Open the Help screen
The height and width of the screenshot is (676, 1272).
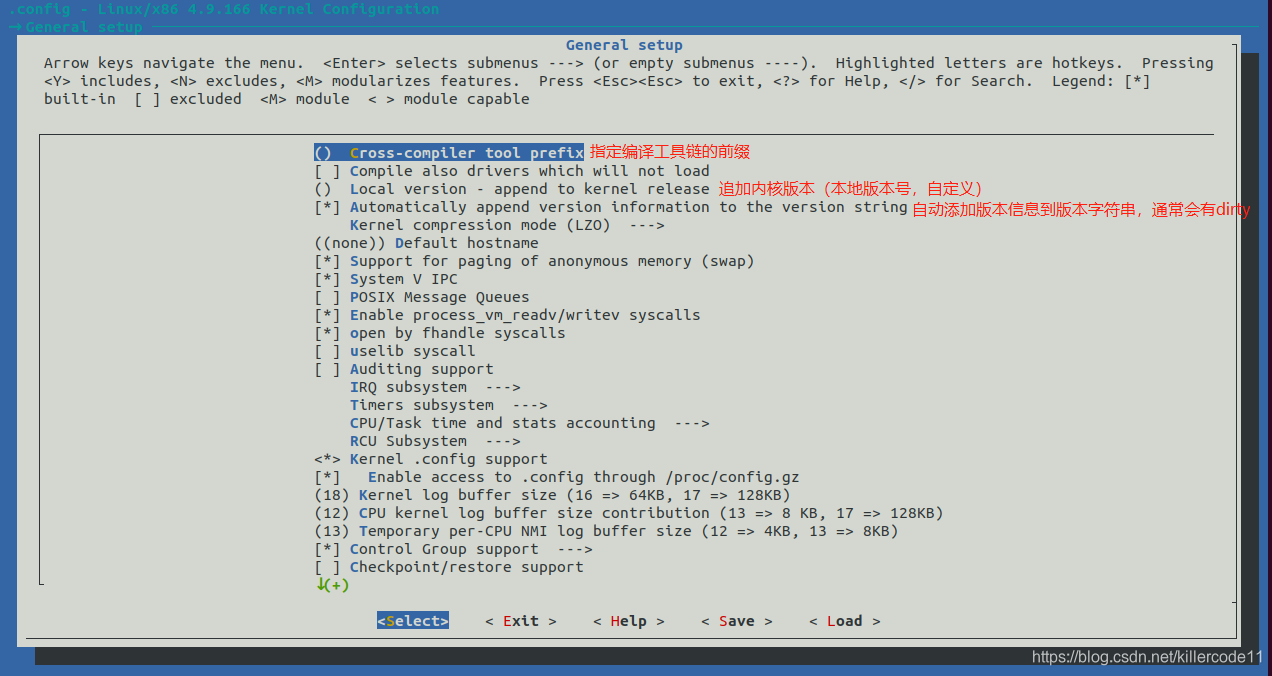(x=628, y=620)
